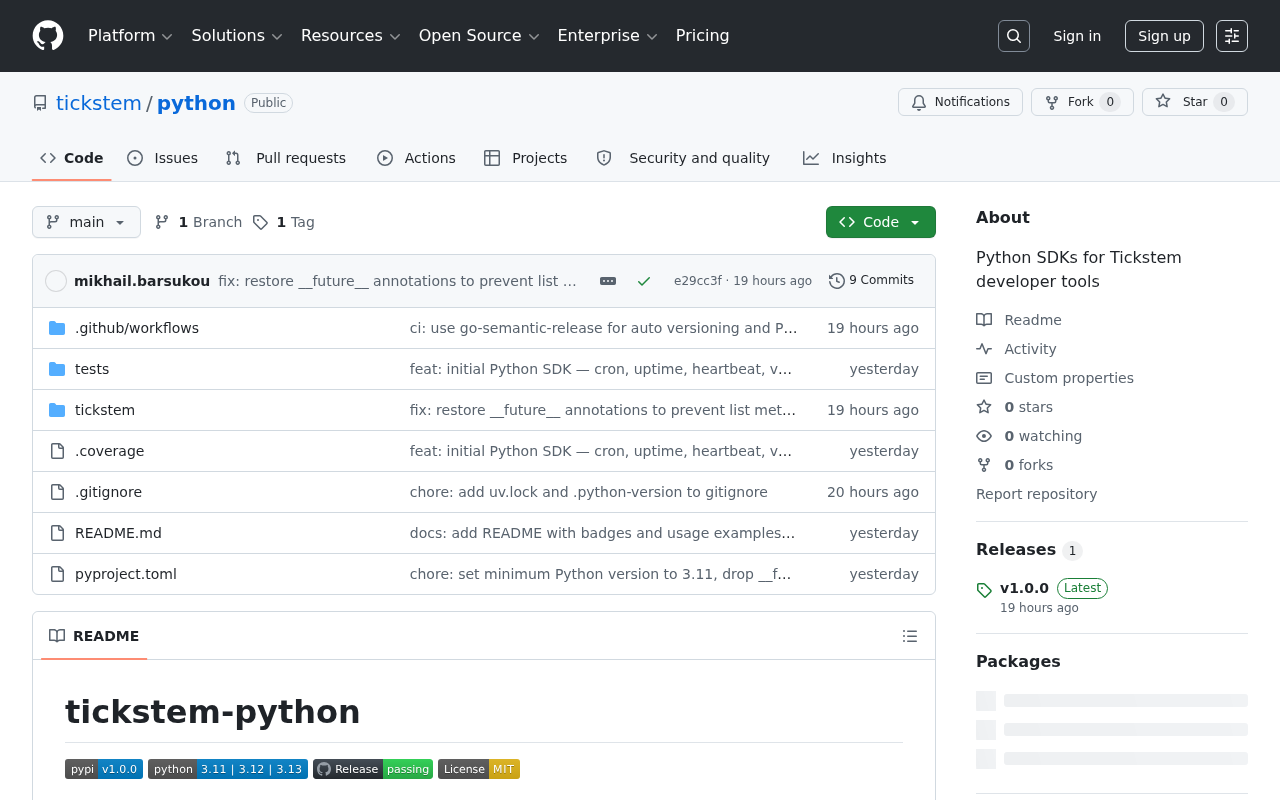View the 1 Branch link
This screenshot has width=1280, height=800.
pyautogui.click(x=199, y=222)
